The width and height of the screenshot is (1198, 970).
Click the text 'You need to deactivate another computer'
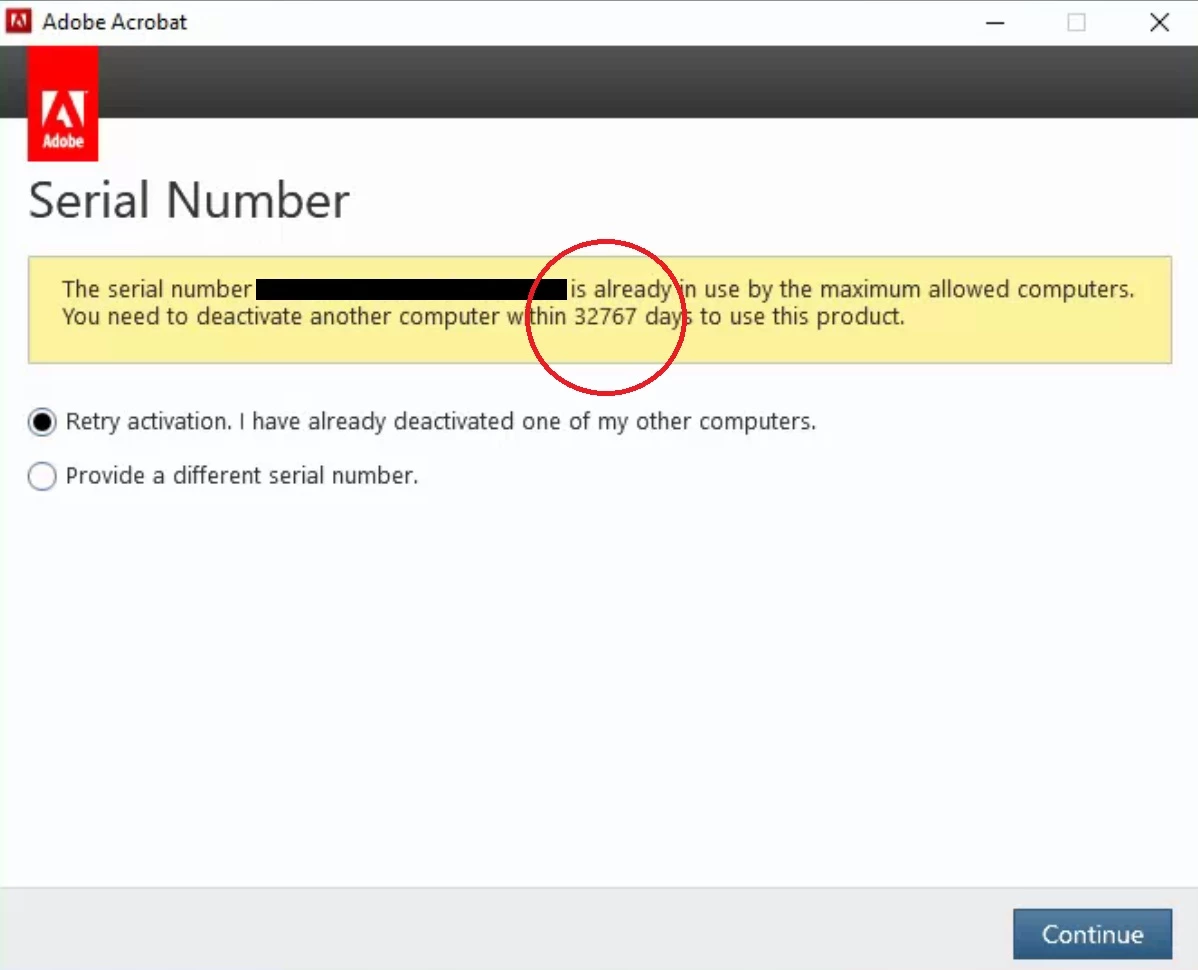click(281, 316)
